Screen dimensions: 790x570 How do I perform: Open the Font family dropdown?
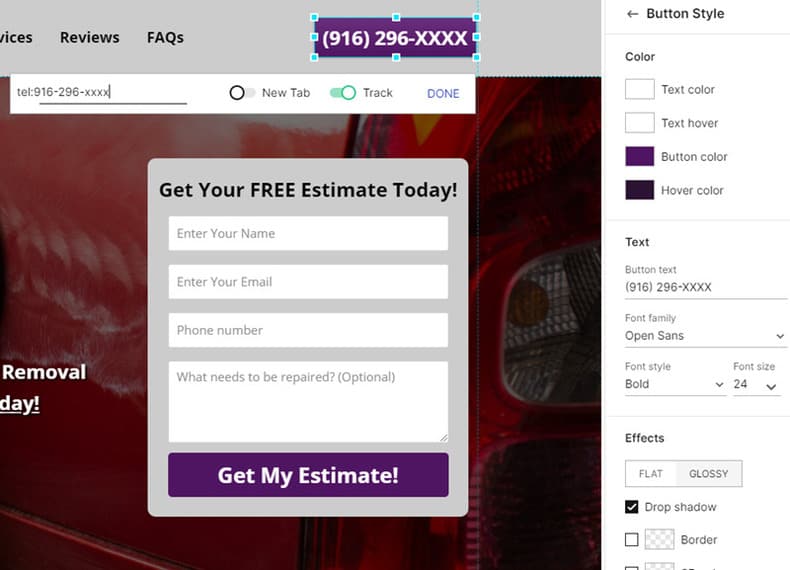click(x=704, y=336)
